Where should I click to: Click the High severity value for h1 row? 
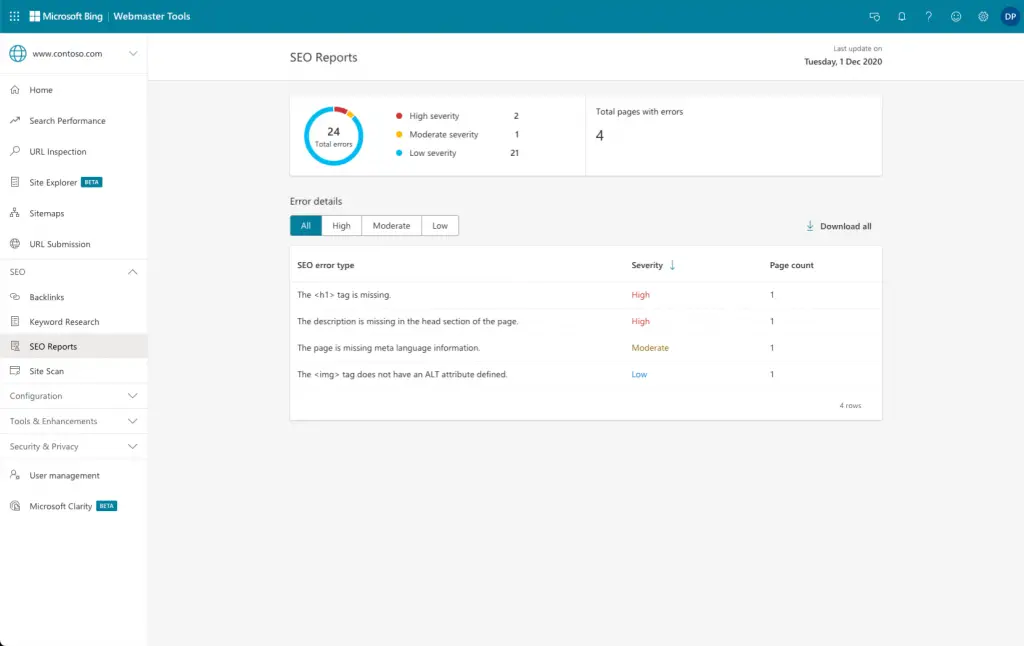640,295
